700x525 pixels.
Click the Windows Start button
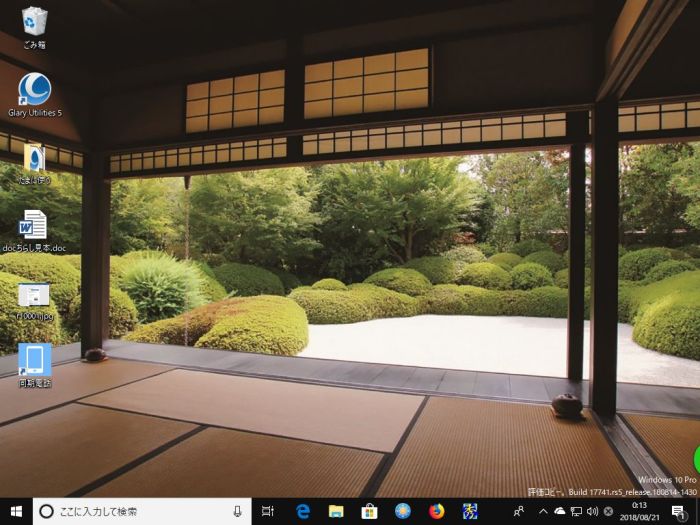(16, 511)
